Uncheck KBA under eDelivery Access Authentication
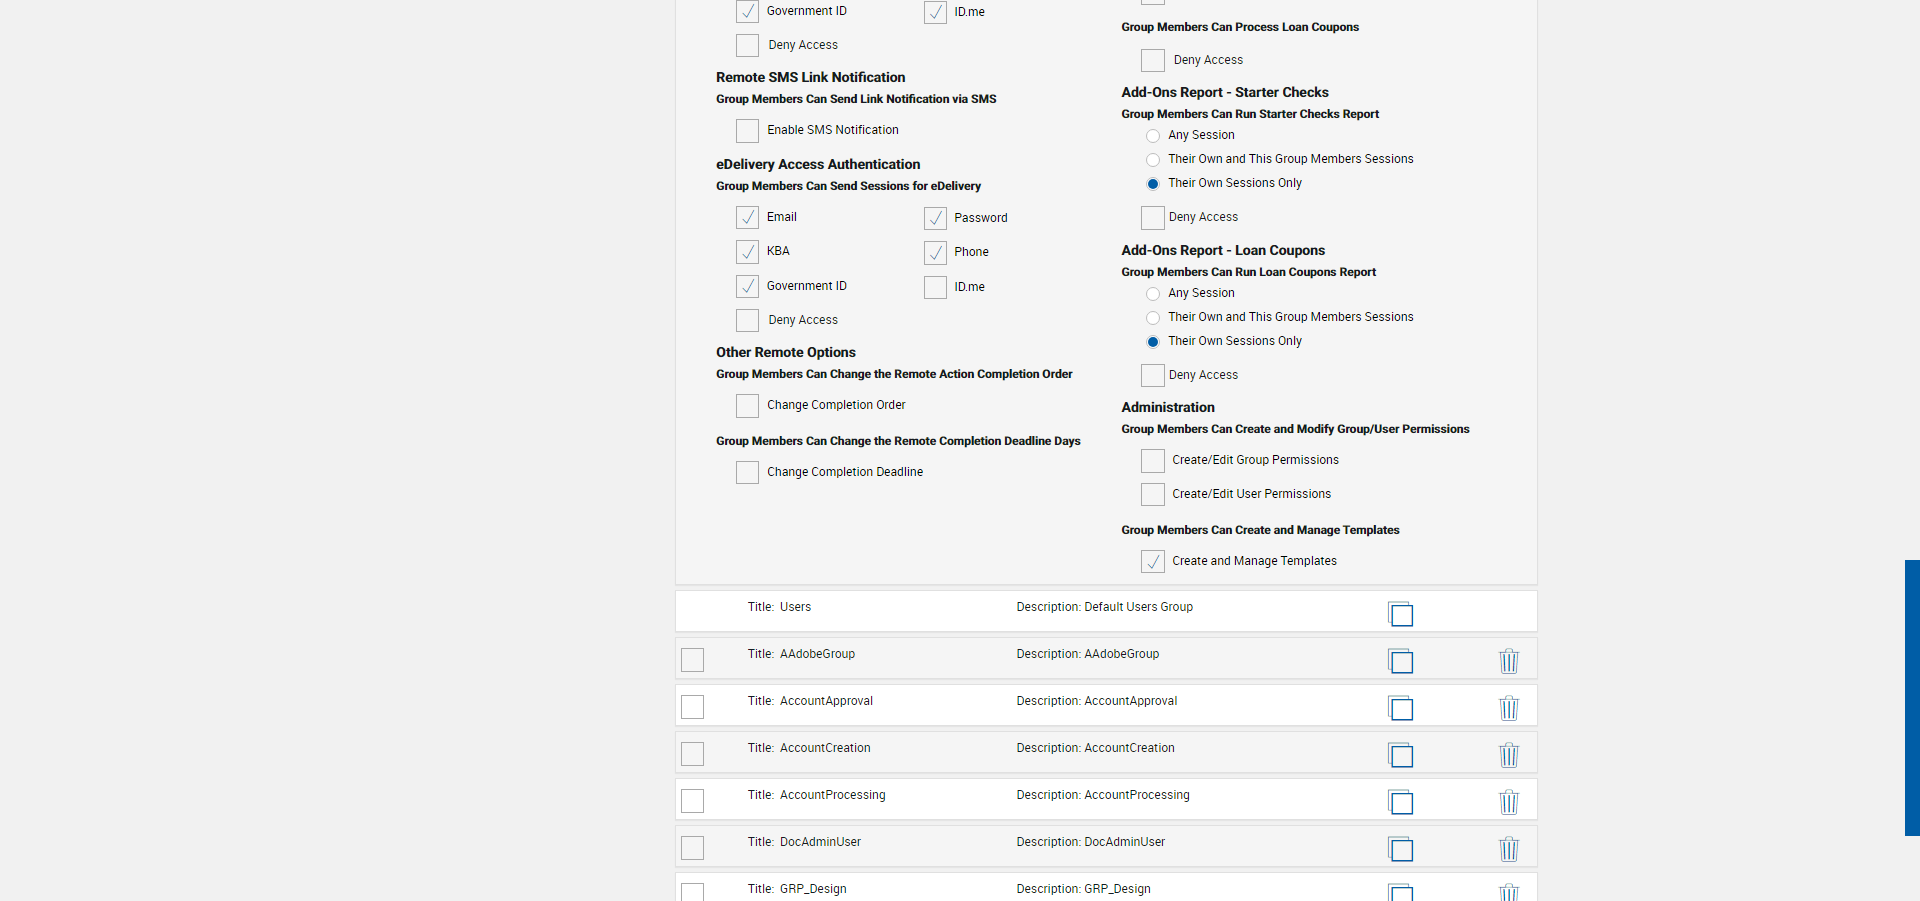 pos(747,252)
